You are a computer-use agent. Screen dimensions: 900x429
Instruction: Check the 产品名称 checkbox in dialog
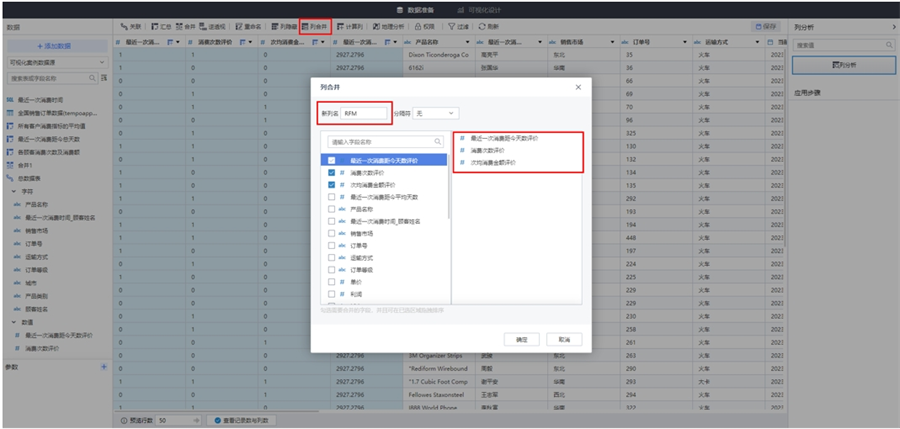pyautogui.click(x=331, y=210)
